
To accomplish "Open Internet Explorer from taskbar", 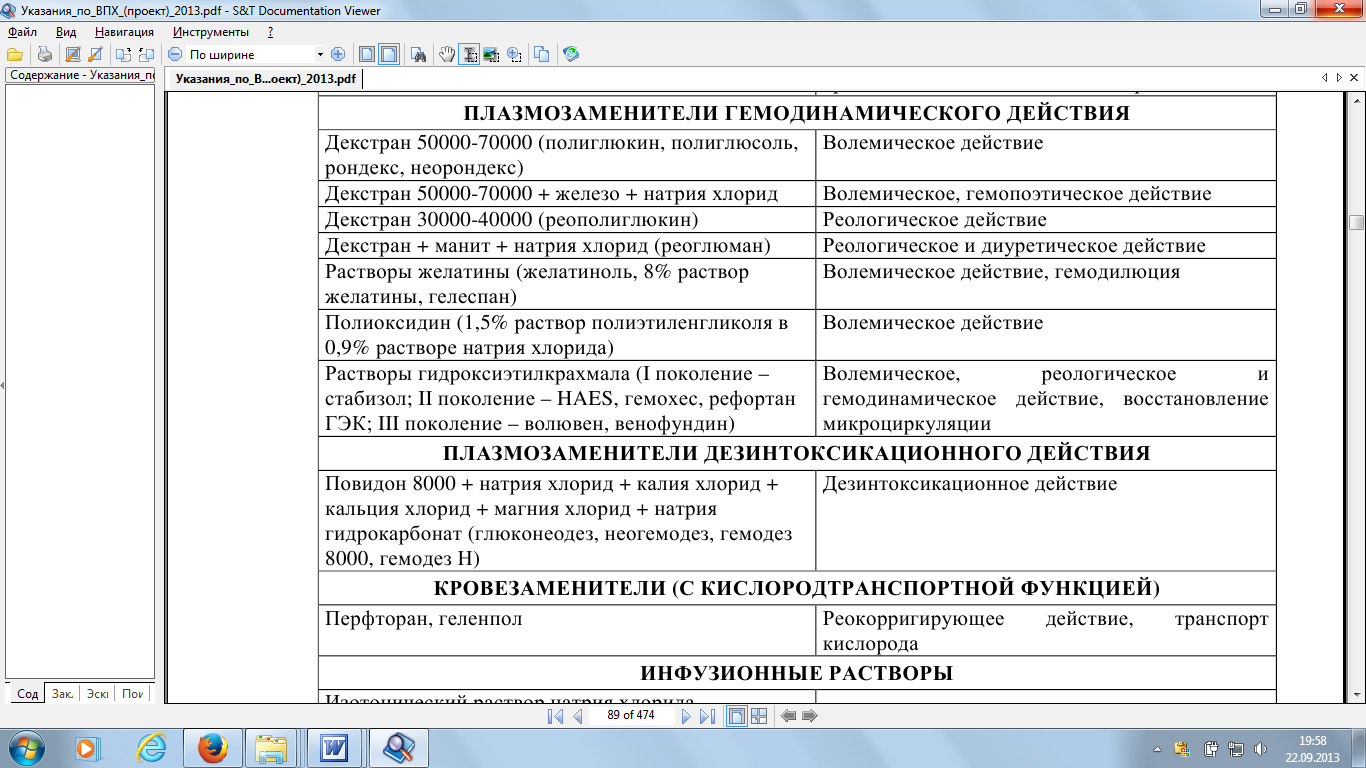I will pos(152,747).
